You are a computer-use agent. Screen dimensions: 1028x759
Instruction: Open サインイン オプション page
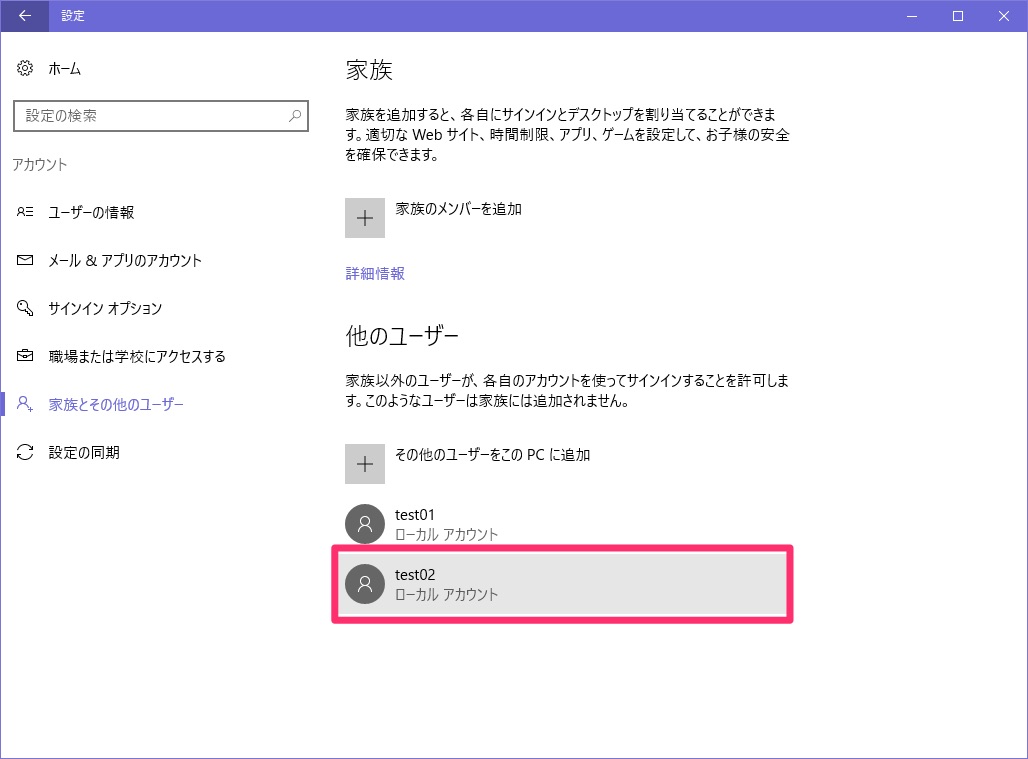coord(105,308)
